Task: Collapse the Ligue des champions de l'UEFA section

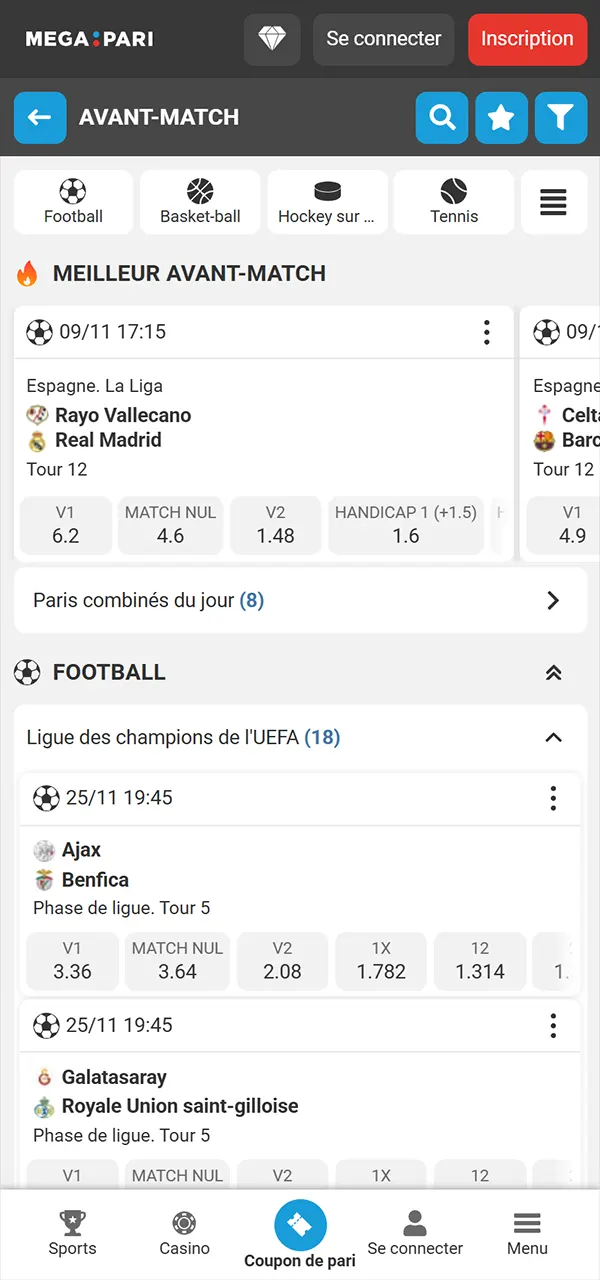Action: click(x=553, y=737)
